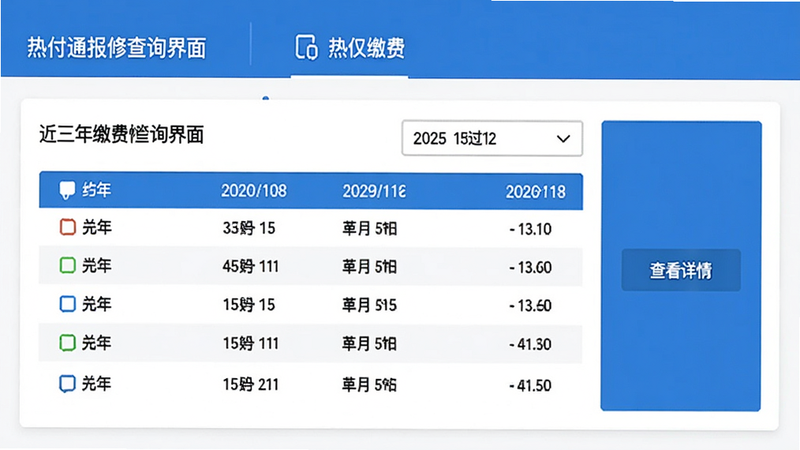
Task: Tick the blue checkbox in the -13.60 15 row
Action: (x=67, y=304)
